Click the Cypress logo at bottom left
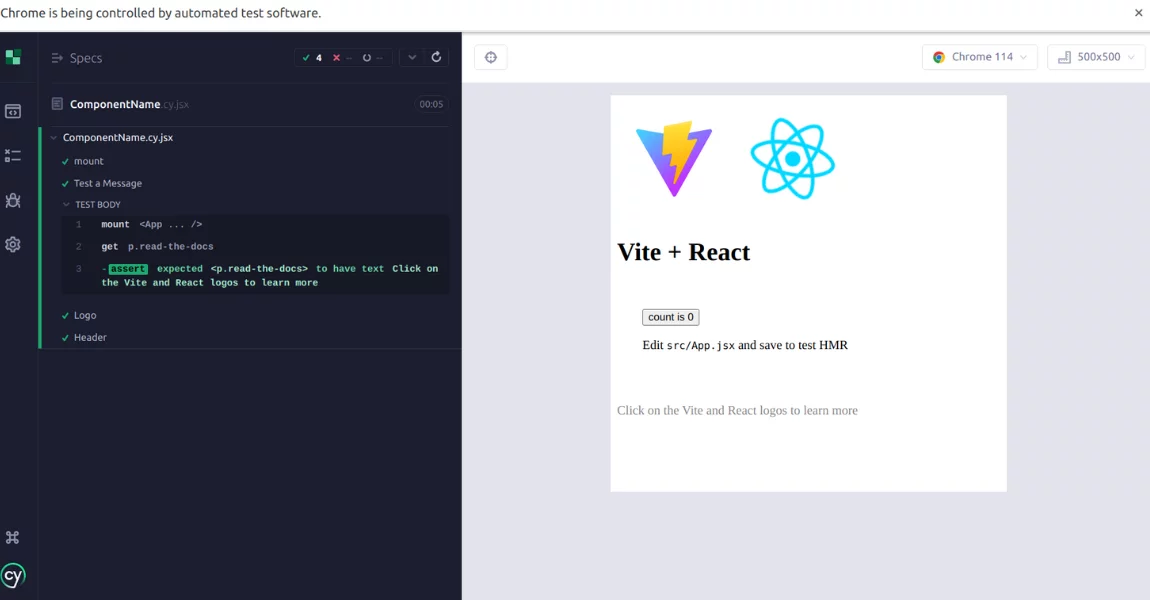This screenshot has width=1150, height=600. 13,575
